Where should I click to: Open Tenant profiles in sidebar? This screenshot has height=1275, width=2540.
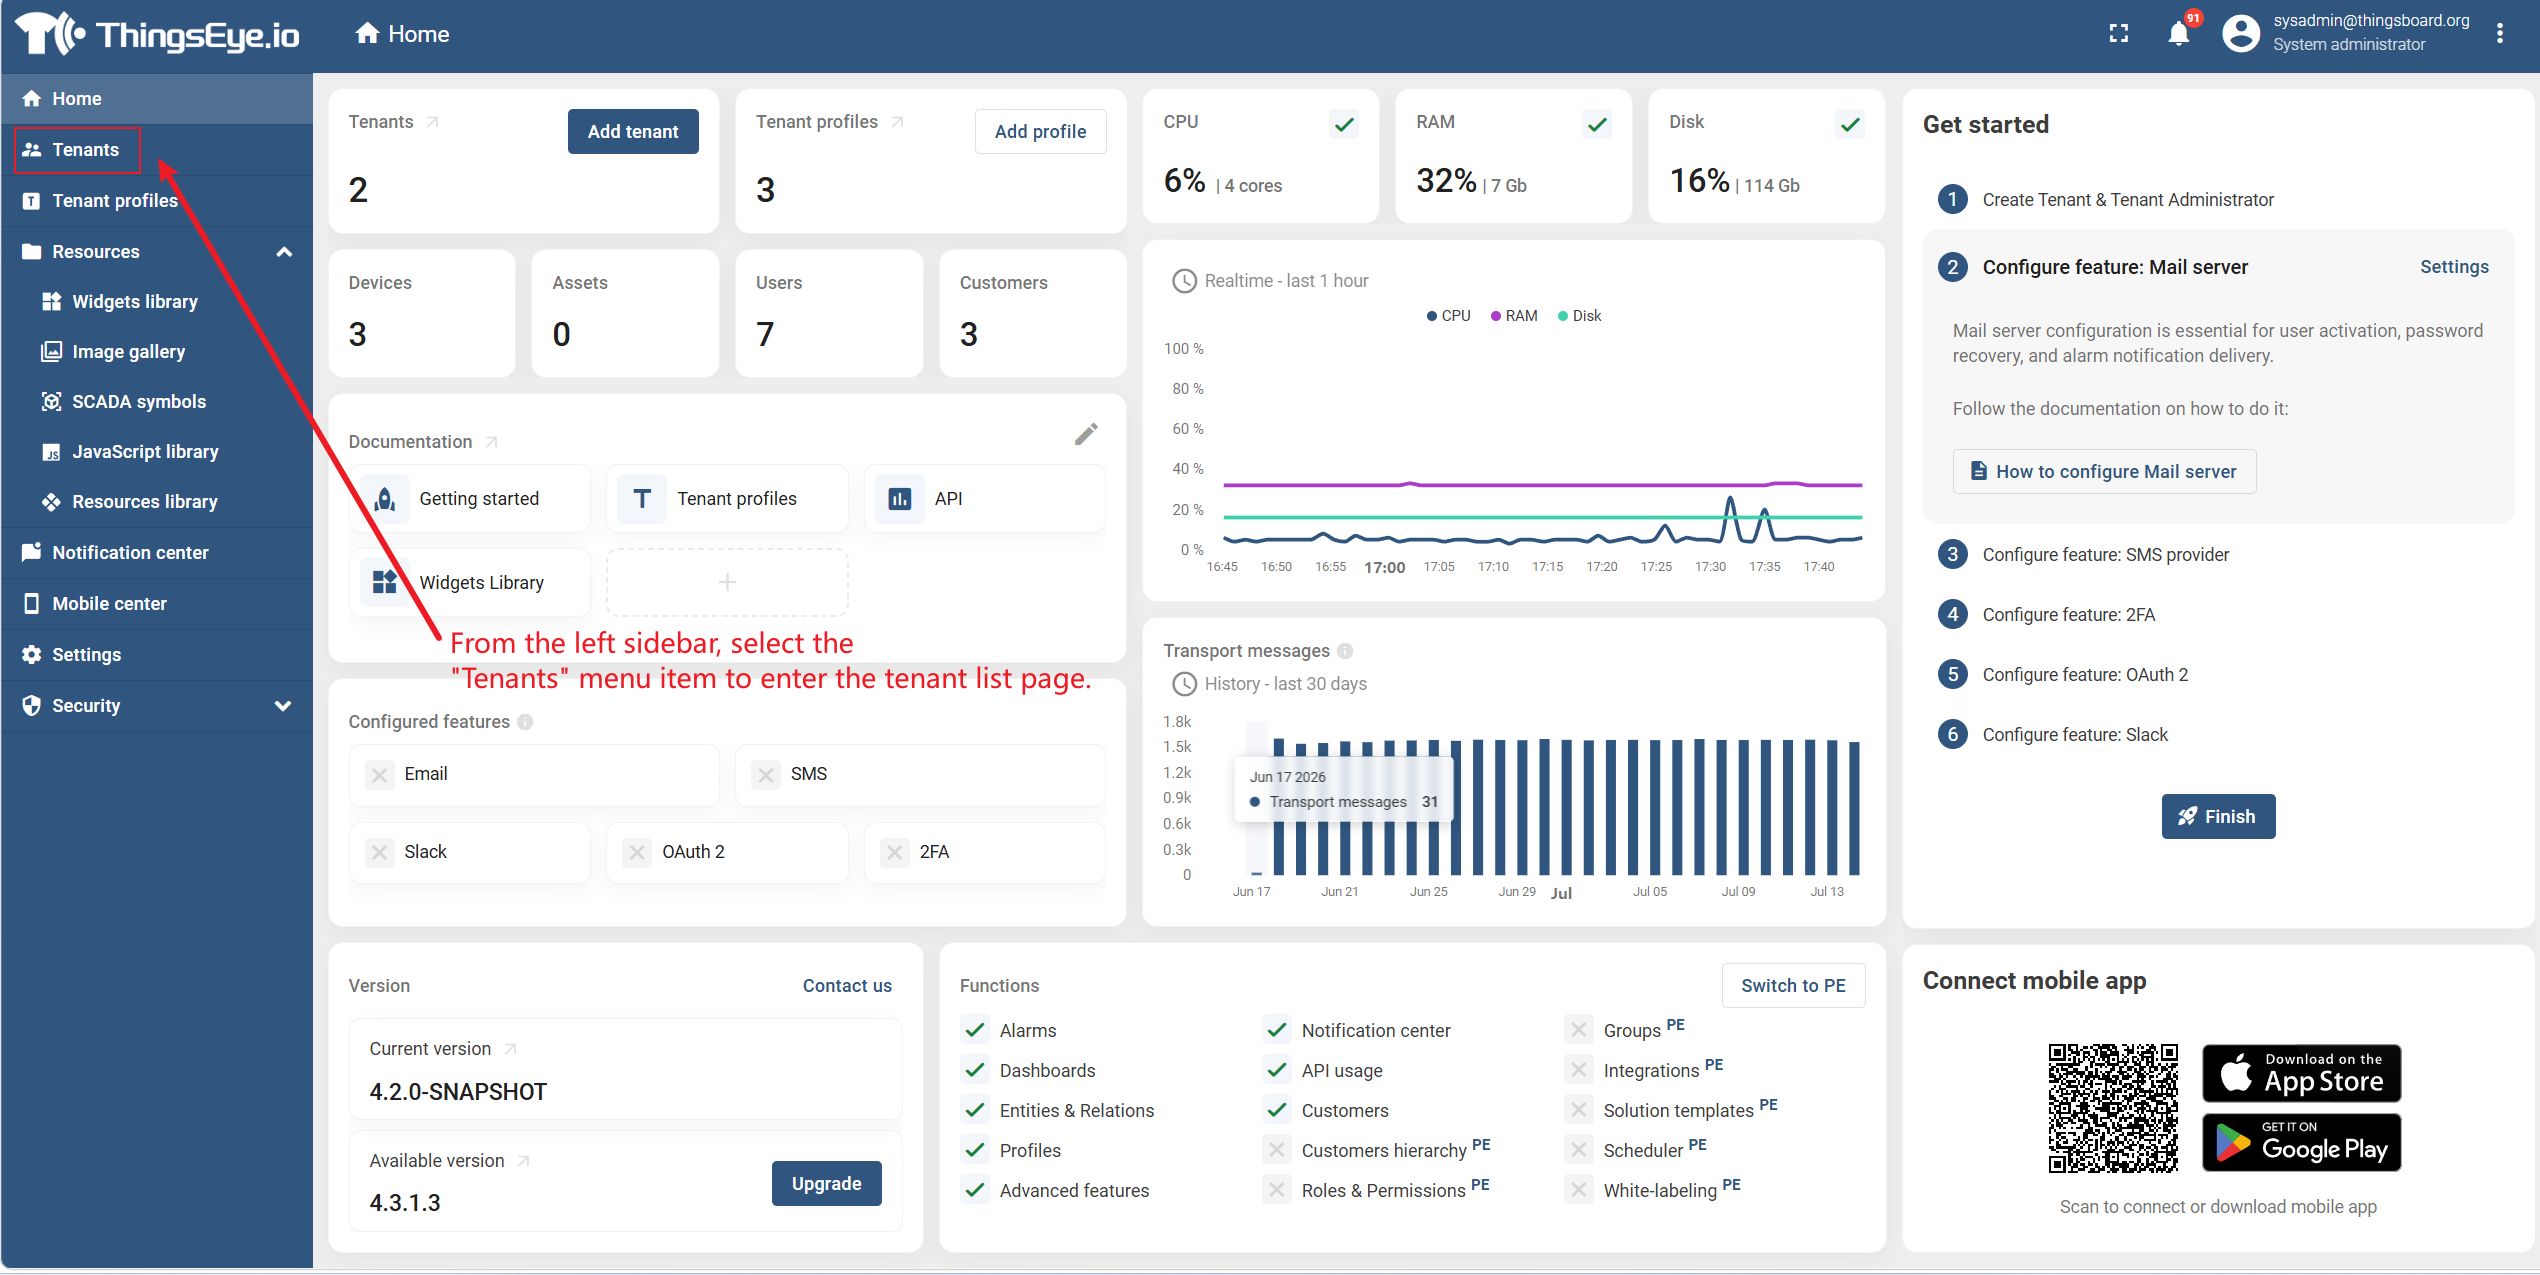(157, 201)
